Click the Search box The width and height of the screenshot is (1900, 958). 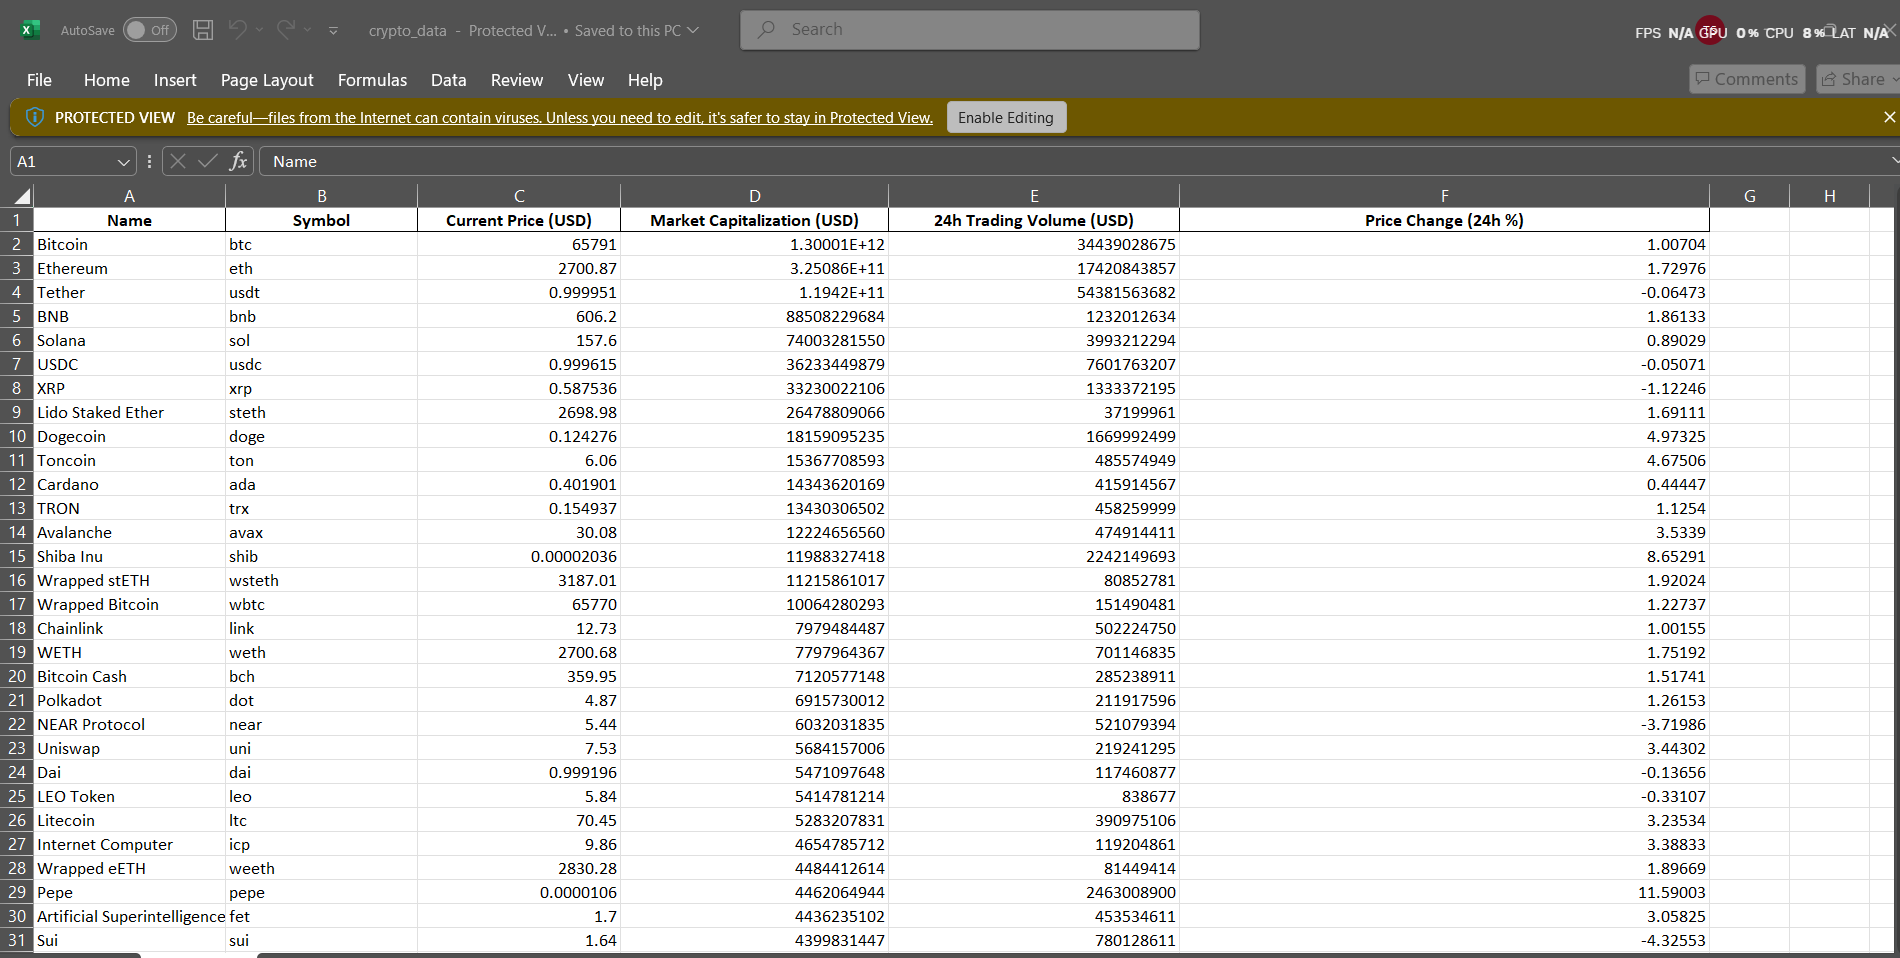tap(970, 30)
